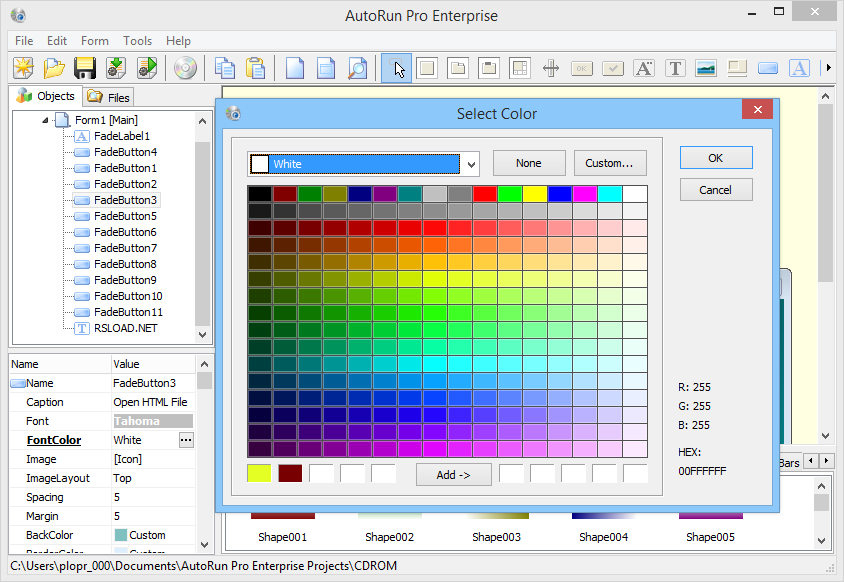The height and width of the screenshot is (582, 844).
Task: Pick the yellow custom color swatch
Action: click(259, 474)
